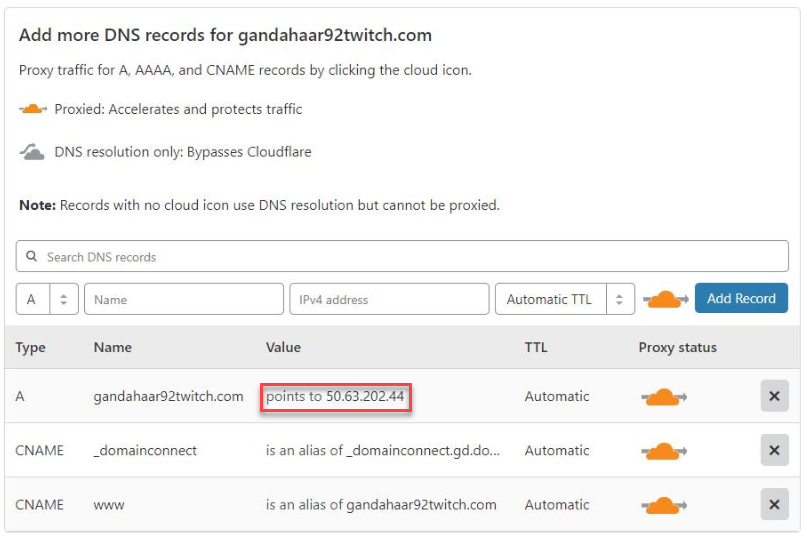807x541 pixels.
Task: Click the Name input field
Action: tap(184, 299)
